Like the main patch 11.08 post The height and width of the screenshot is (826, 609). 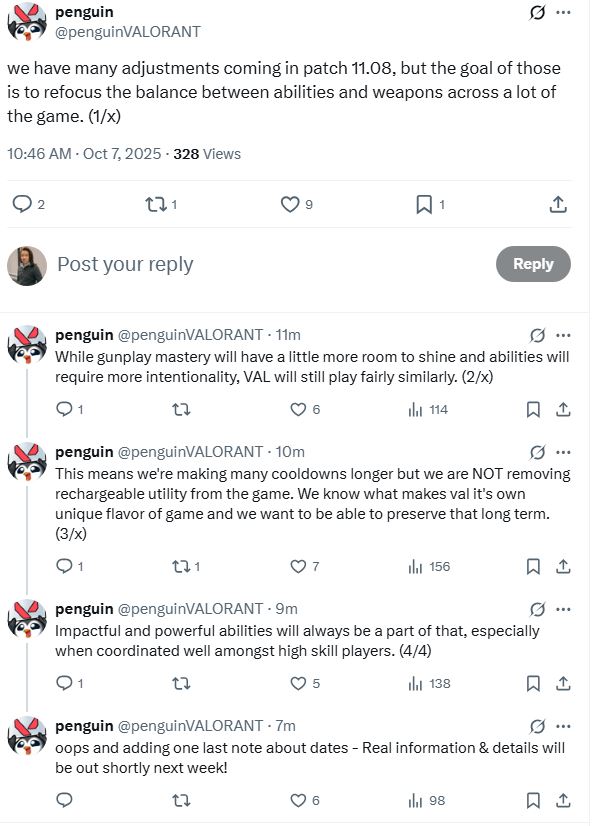click(x=290, y=204)
